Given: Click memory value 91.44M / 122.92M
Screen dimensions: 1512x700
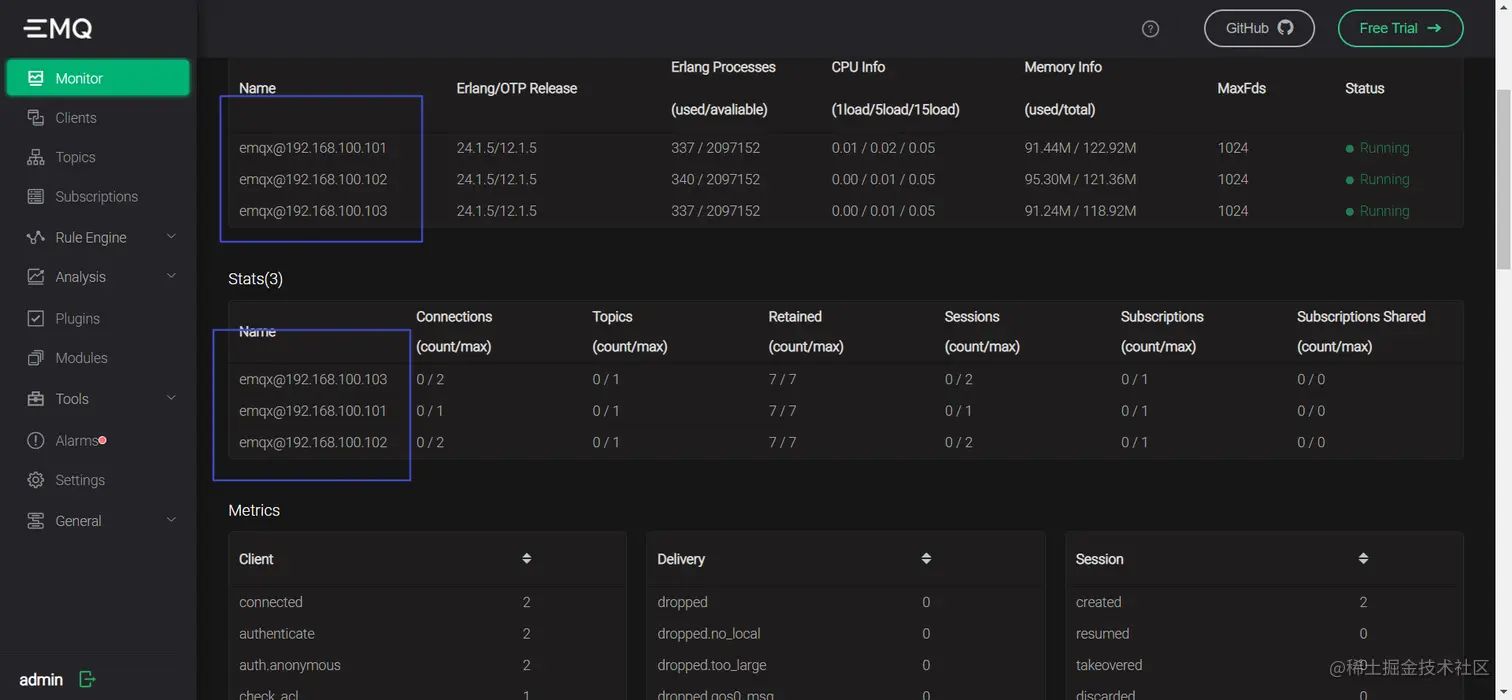Looking at the screenshot, I should tap(1080, 148).
